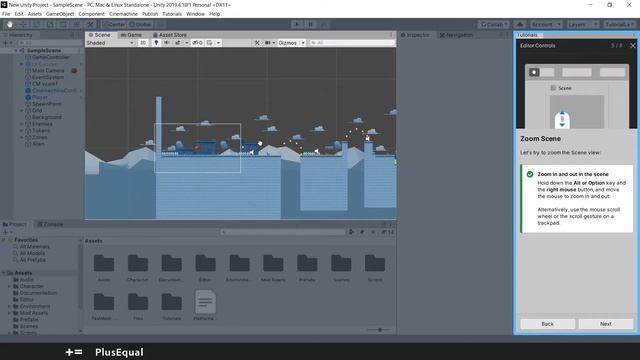640x360 pixels.
Task: Toggle the Global rotation handle button
Action: (140, 24)
